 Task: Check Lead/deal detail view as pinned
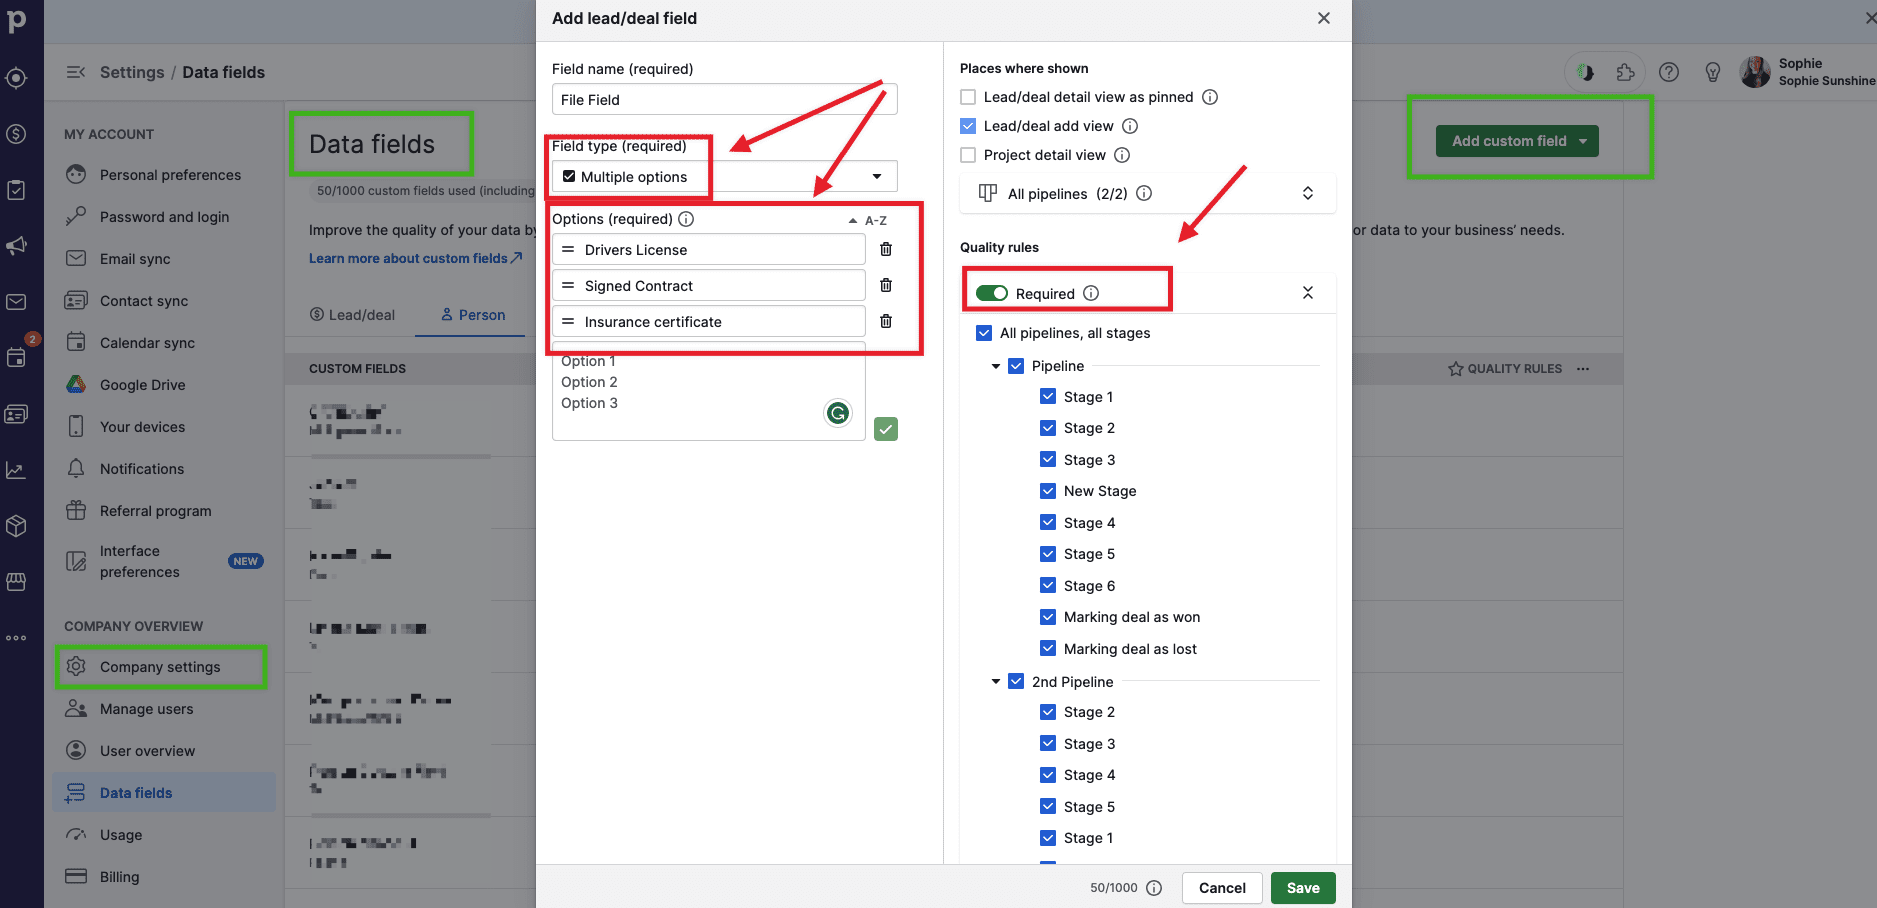click(968, 97)
